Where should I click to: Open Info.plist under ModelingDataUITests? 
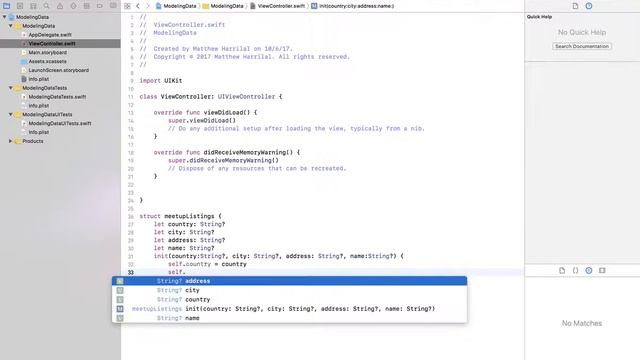pos(38,132)
